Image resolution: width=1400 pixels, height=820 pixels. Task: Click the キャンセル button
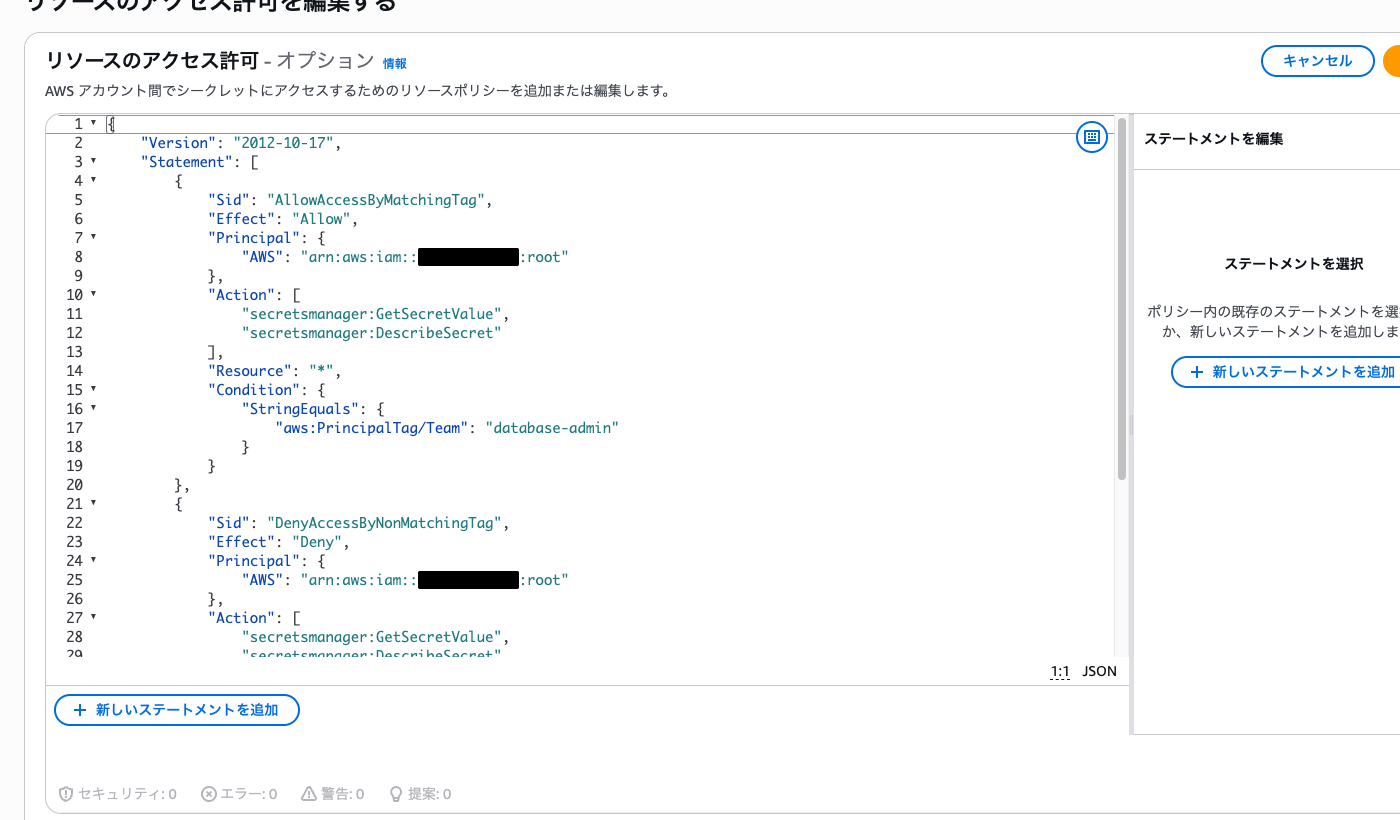point(1317,61)
